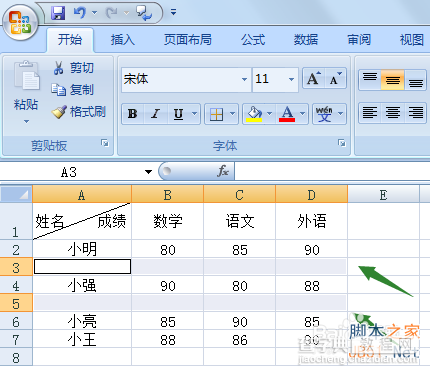Click cell containing 小明

pyautogui.click(x=82, y=249)
